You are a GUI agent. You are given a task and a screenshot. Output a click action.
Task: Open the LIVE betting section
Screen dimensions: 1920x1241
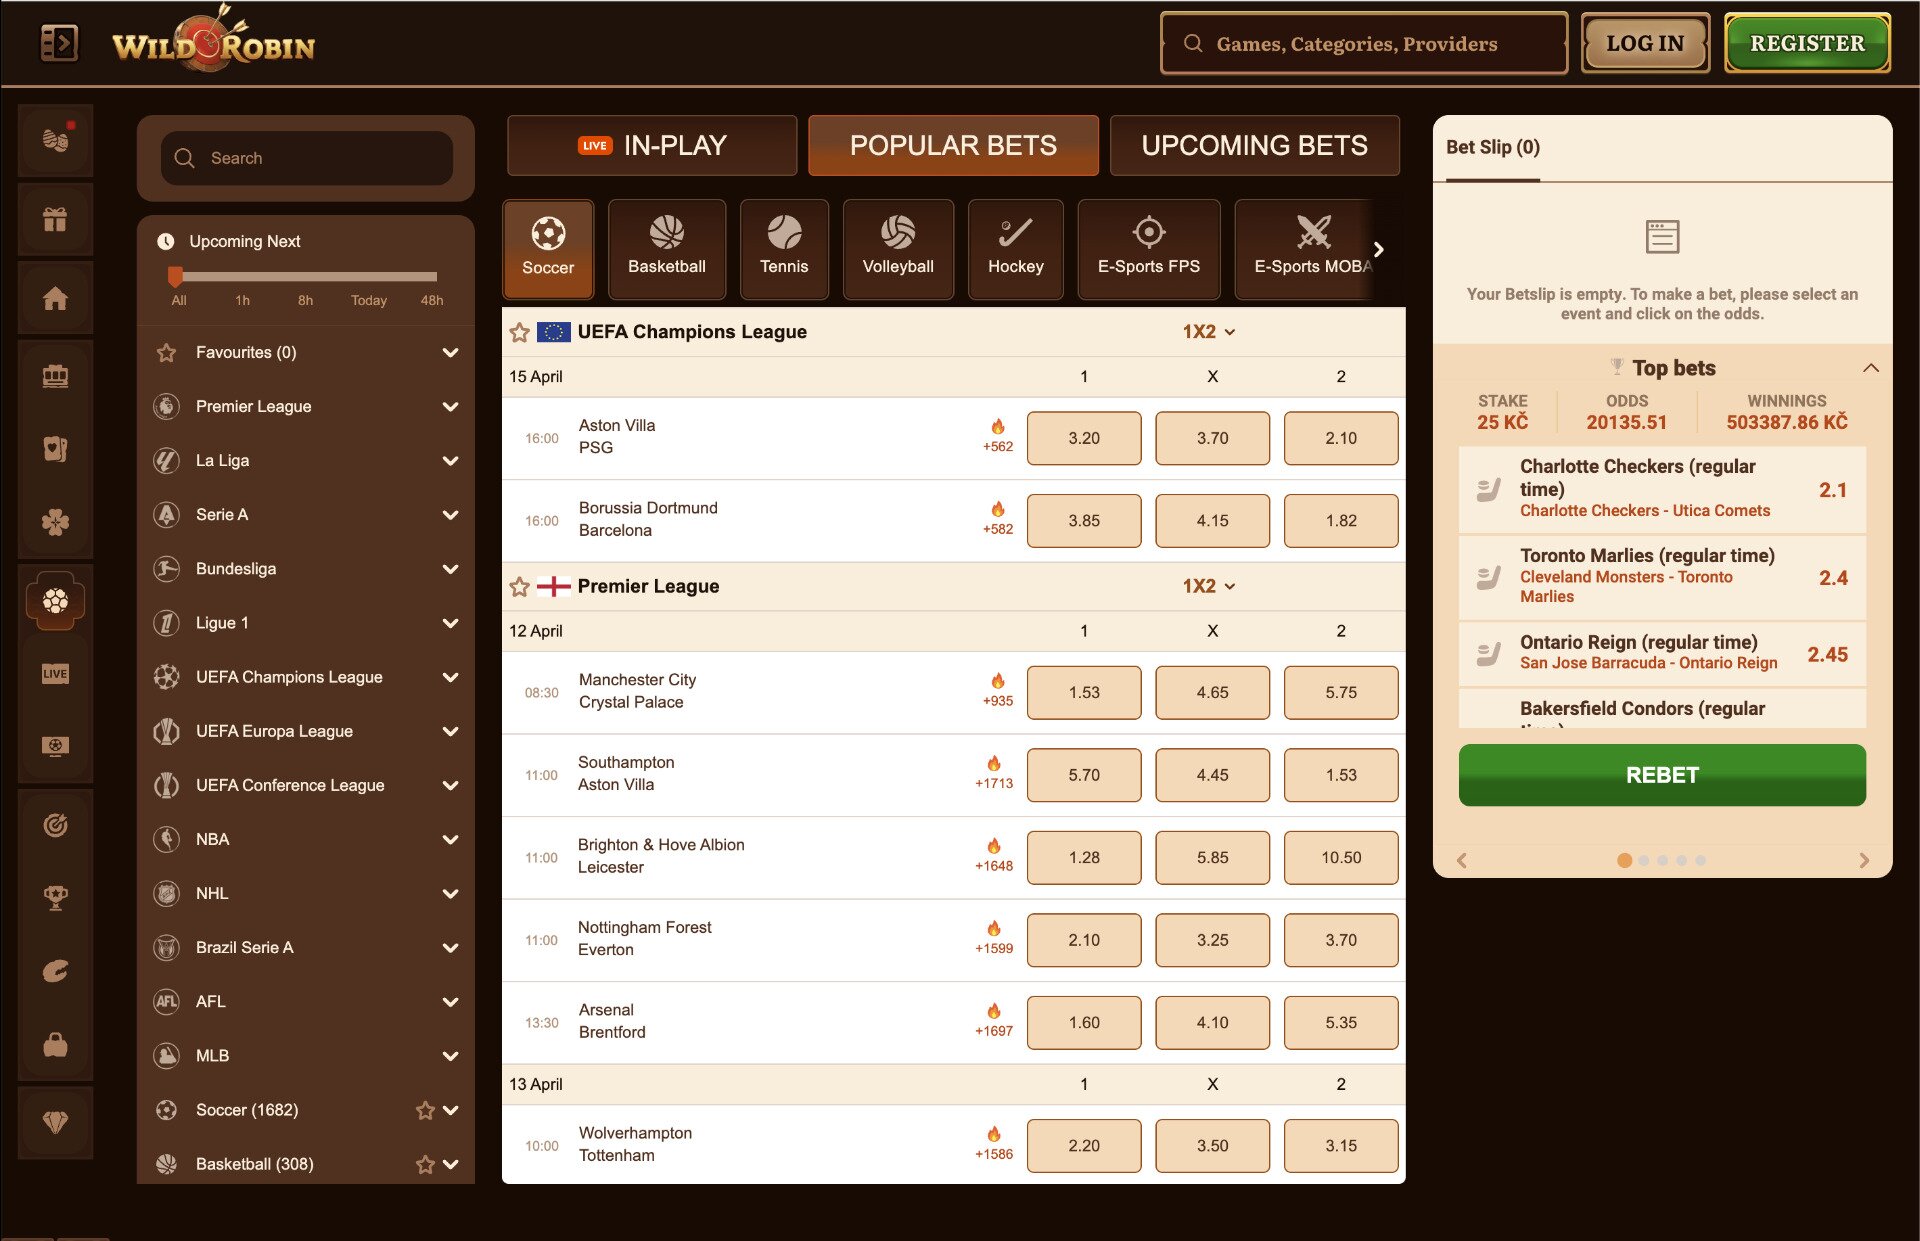click(55, 672)
